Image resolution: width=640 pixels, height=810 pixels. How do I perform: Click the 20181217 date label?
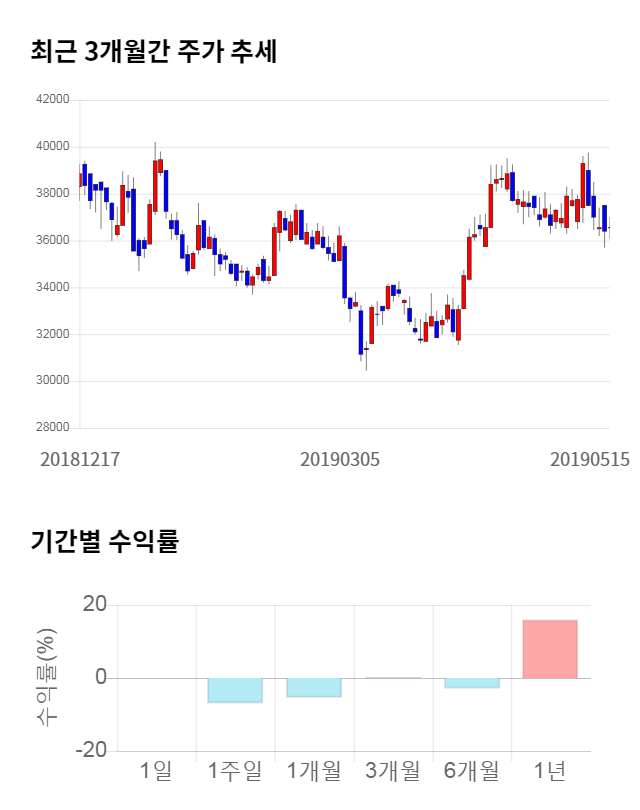[80, 459]
